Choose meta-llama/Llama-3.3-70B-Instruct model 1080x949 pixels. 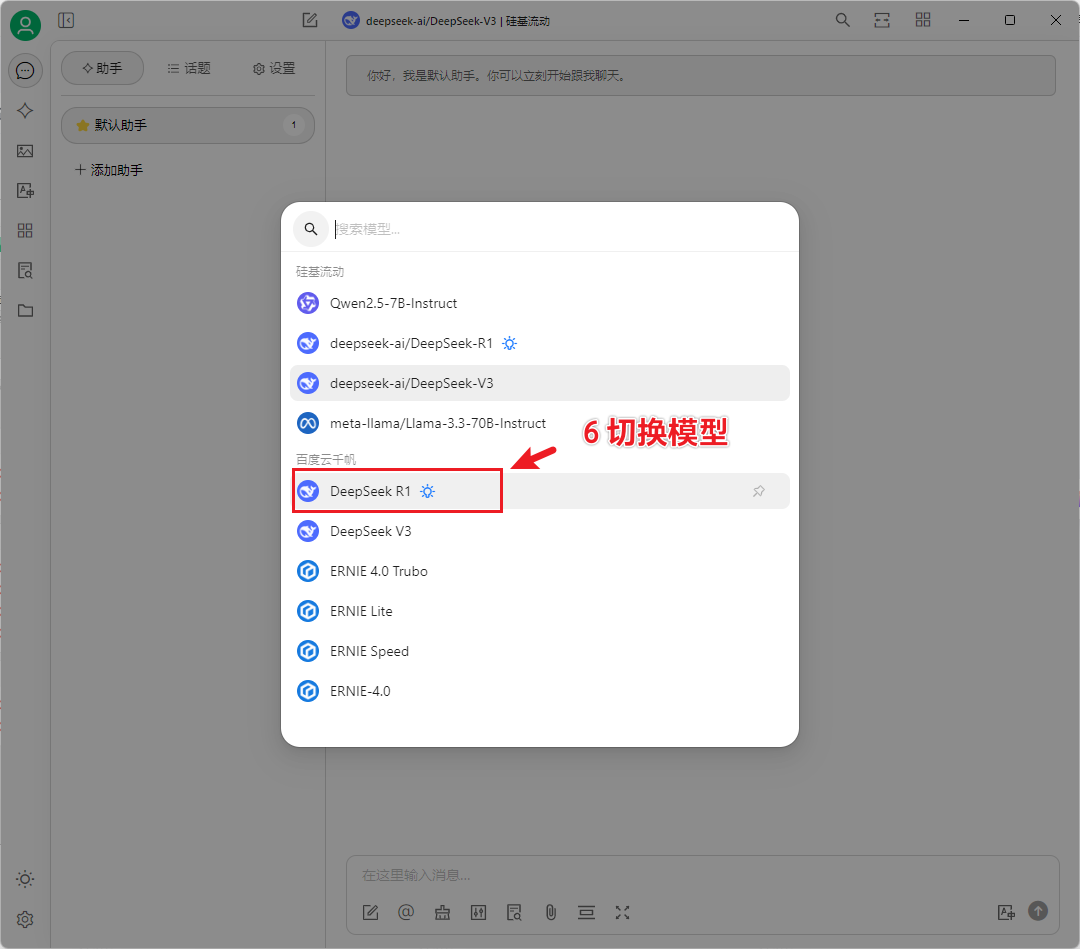[540, 423]
